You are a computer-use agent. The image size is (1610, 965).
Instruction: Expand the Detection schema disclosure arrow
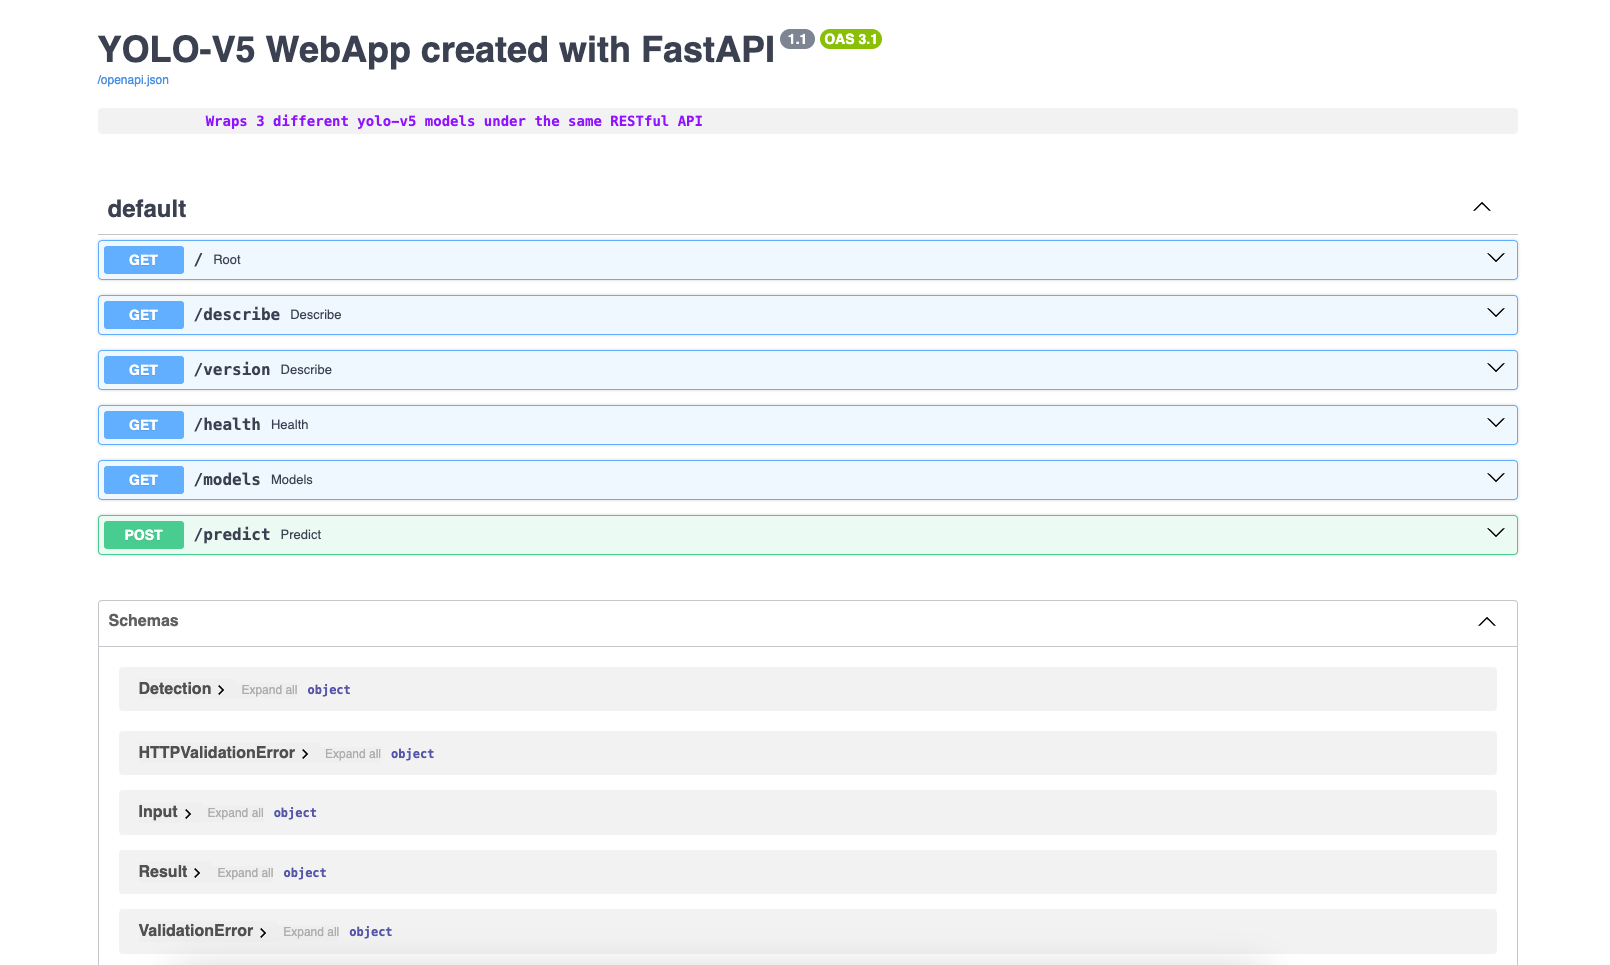[222, 689]
